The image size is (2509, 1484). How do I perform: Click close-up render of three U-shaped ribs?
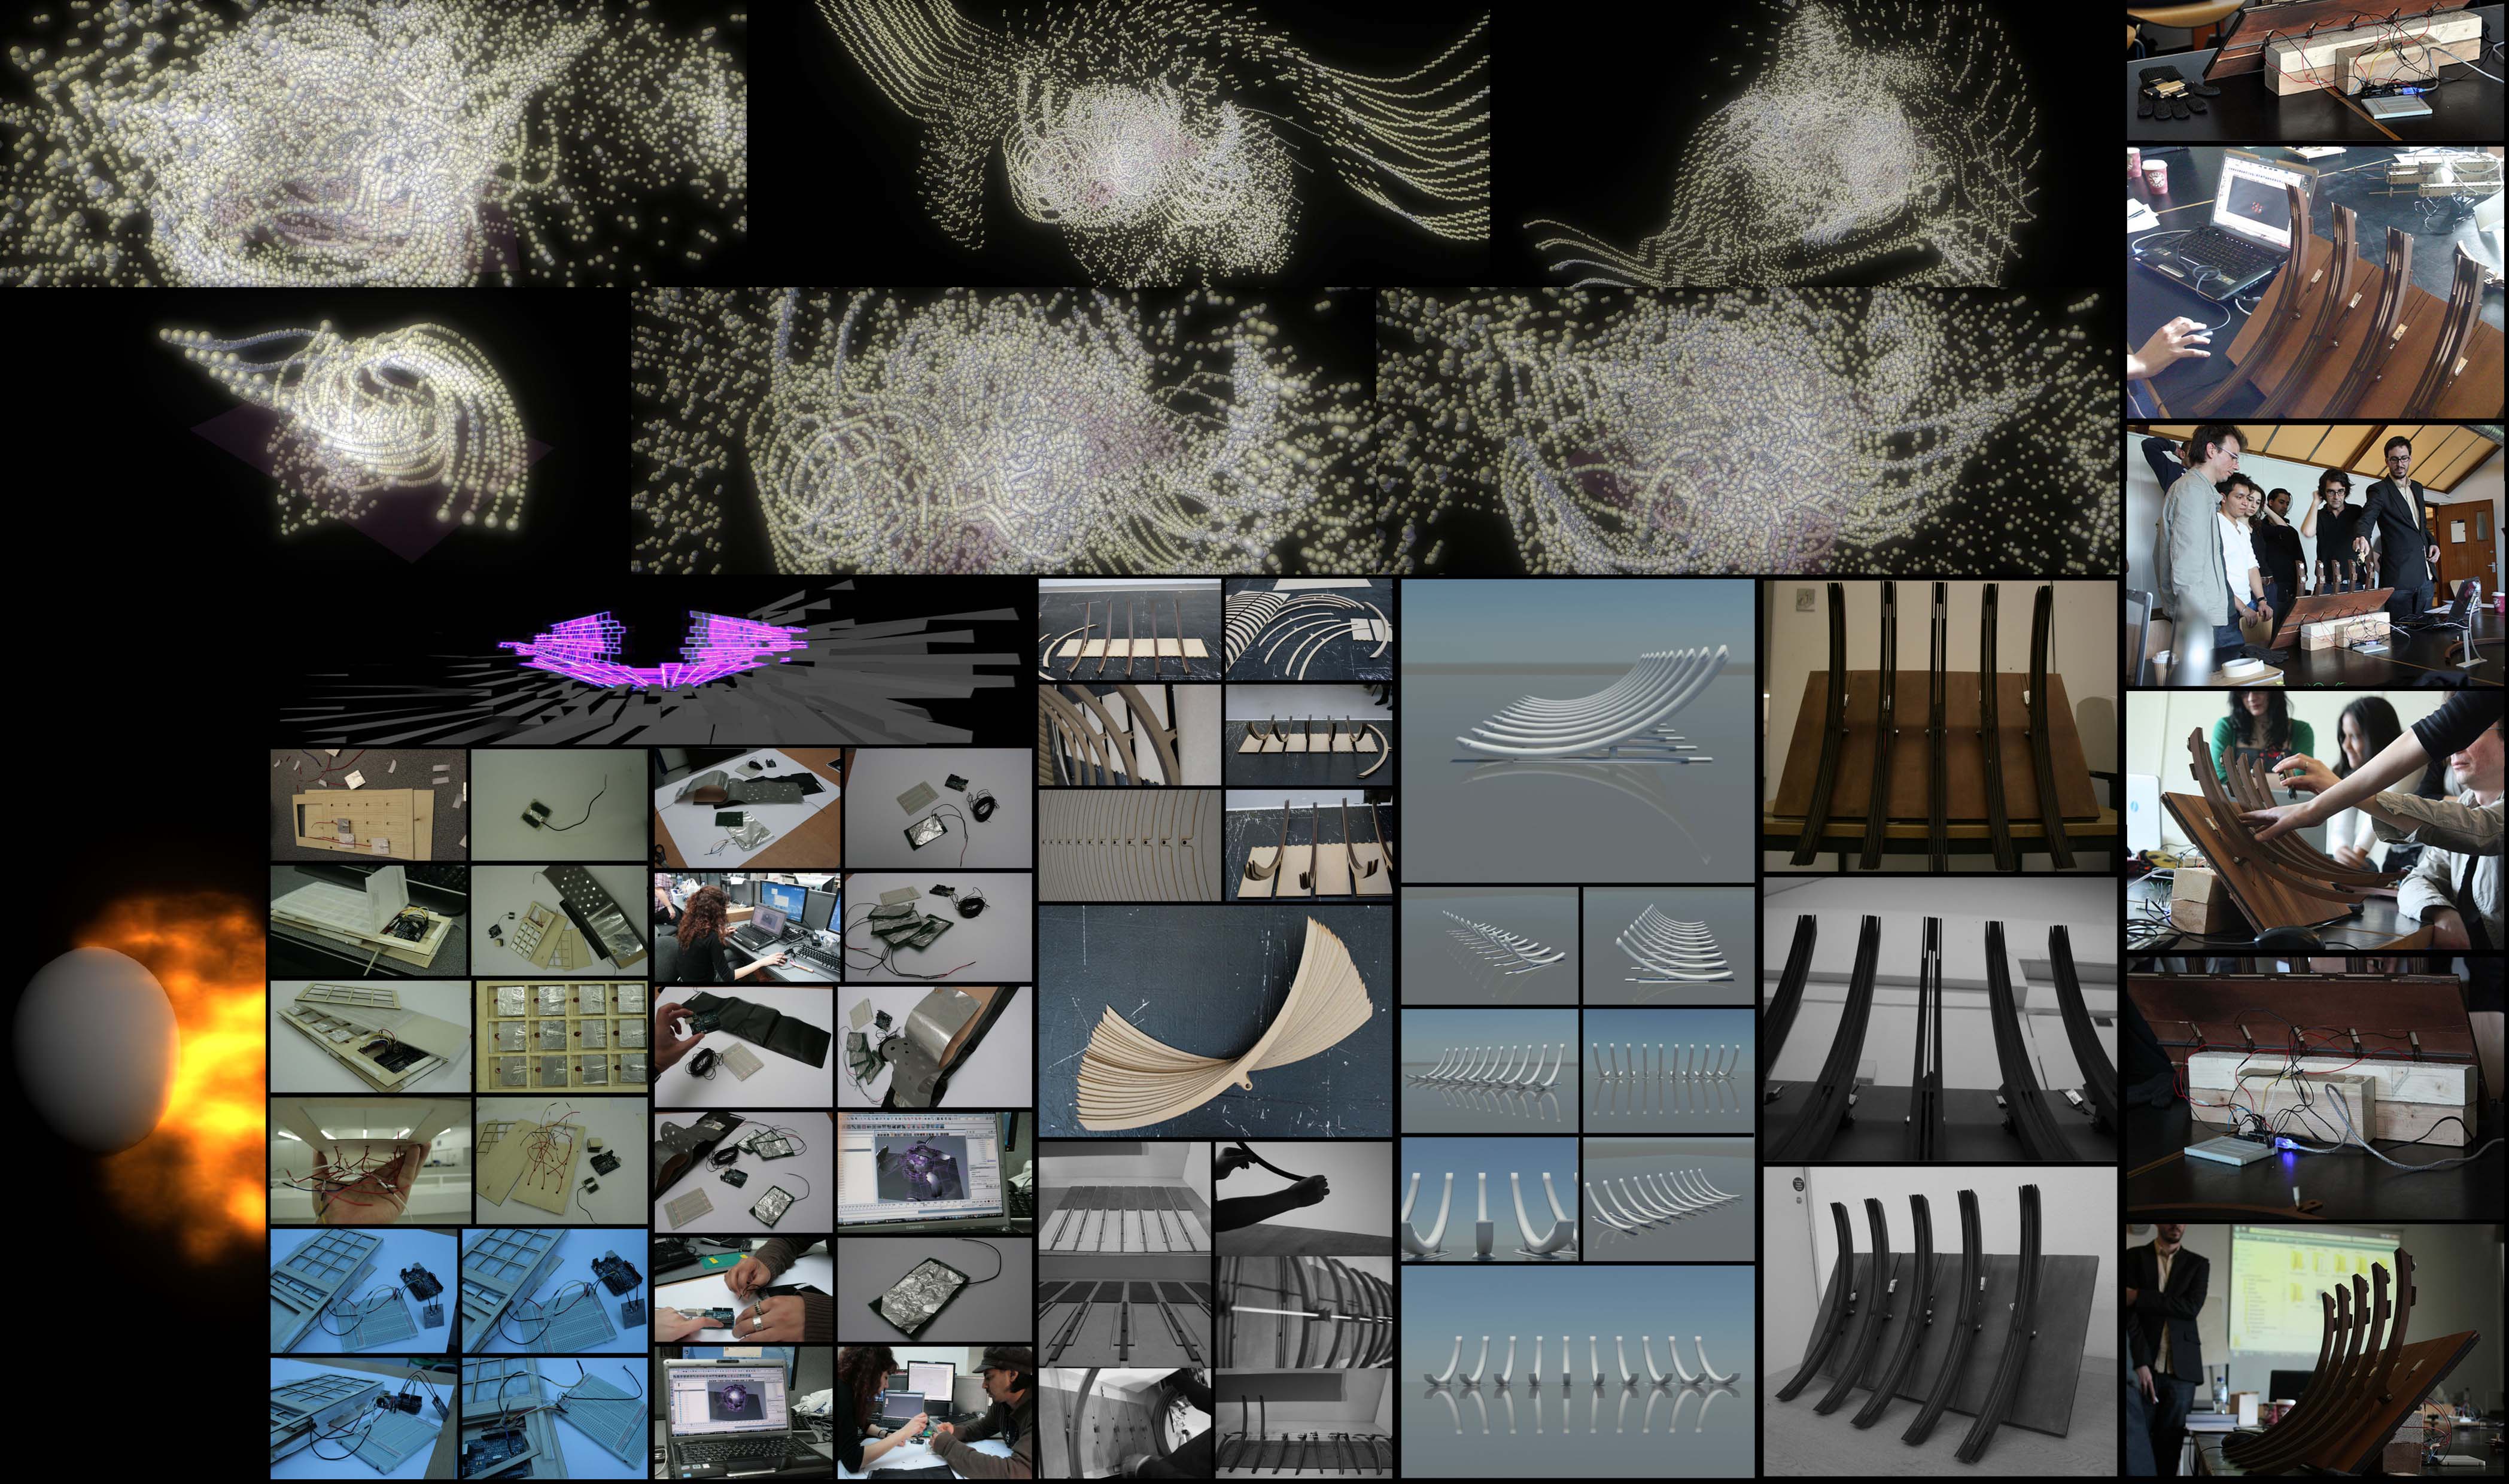tap(1488, 1198)
